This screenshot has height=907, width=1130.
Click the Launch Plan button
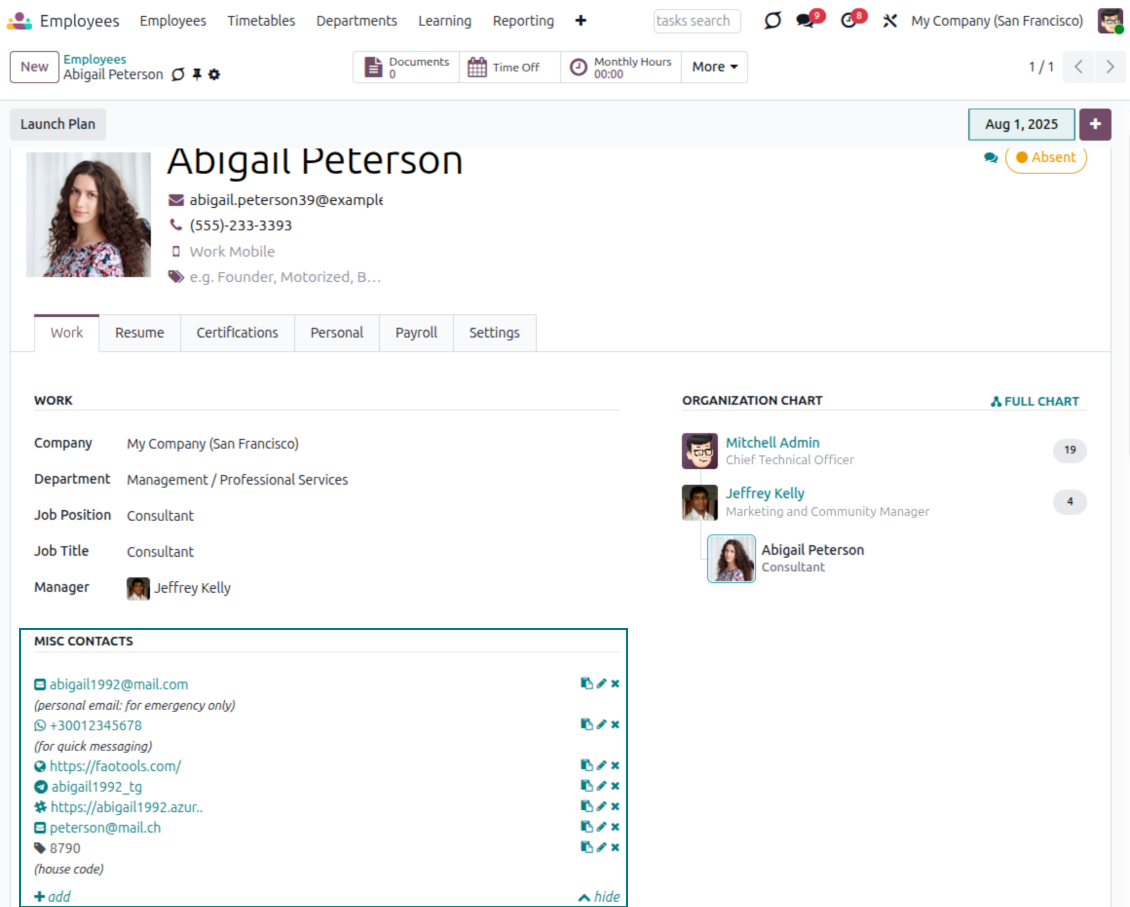[58, 124]
